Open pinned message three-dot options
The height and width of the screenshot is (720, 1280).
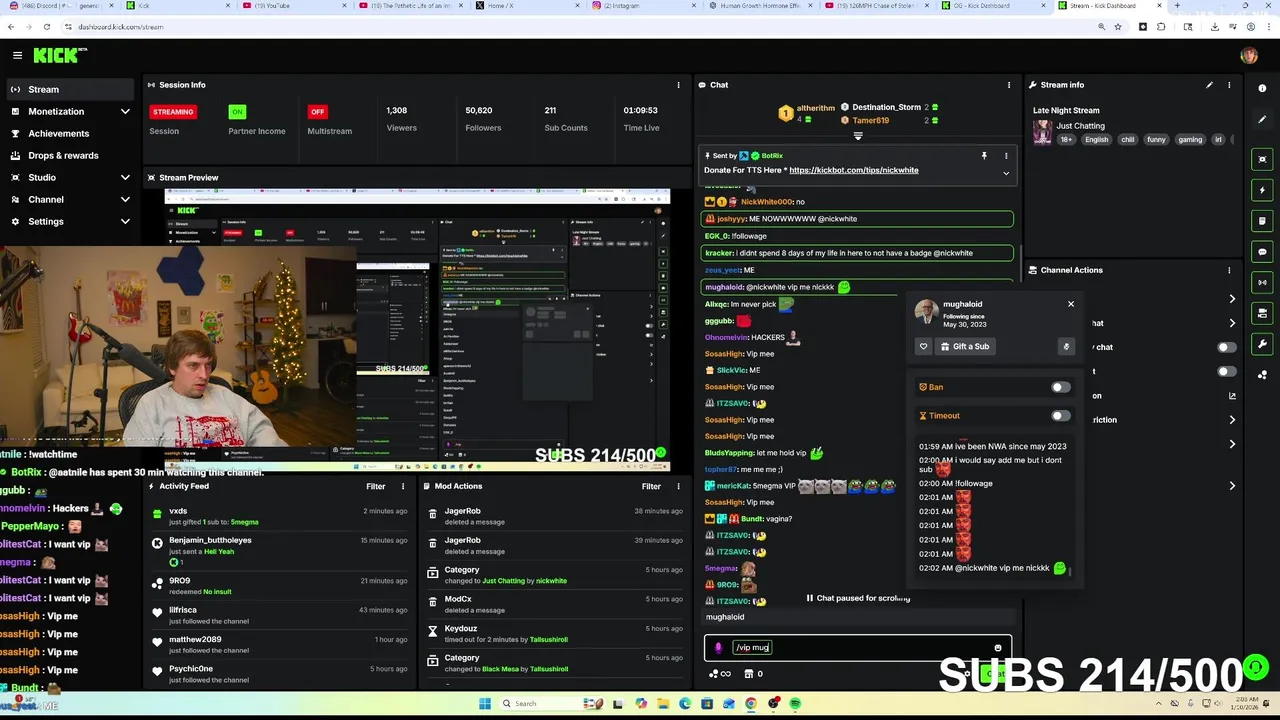pyautogui.click(x=1006, y=156)
